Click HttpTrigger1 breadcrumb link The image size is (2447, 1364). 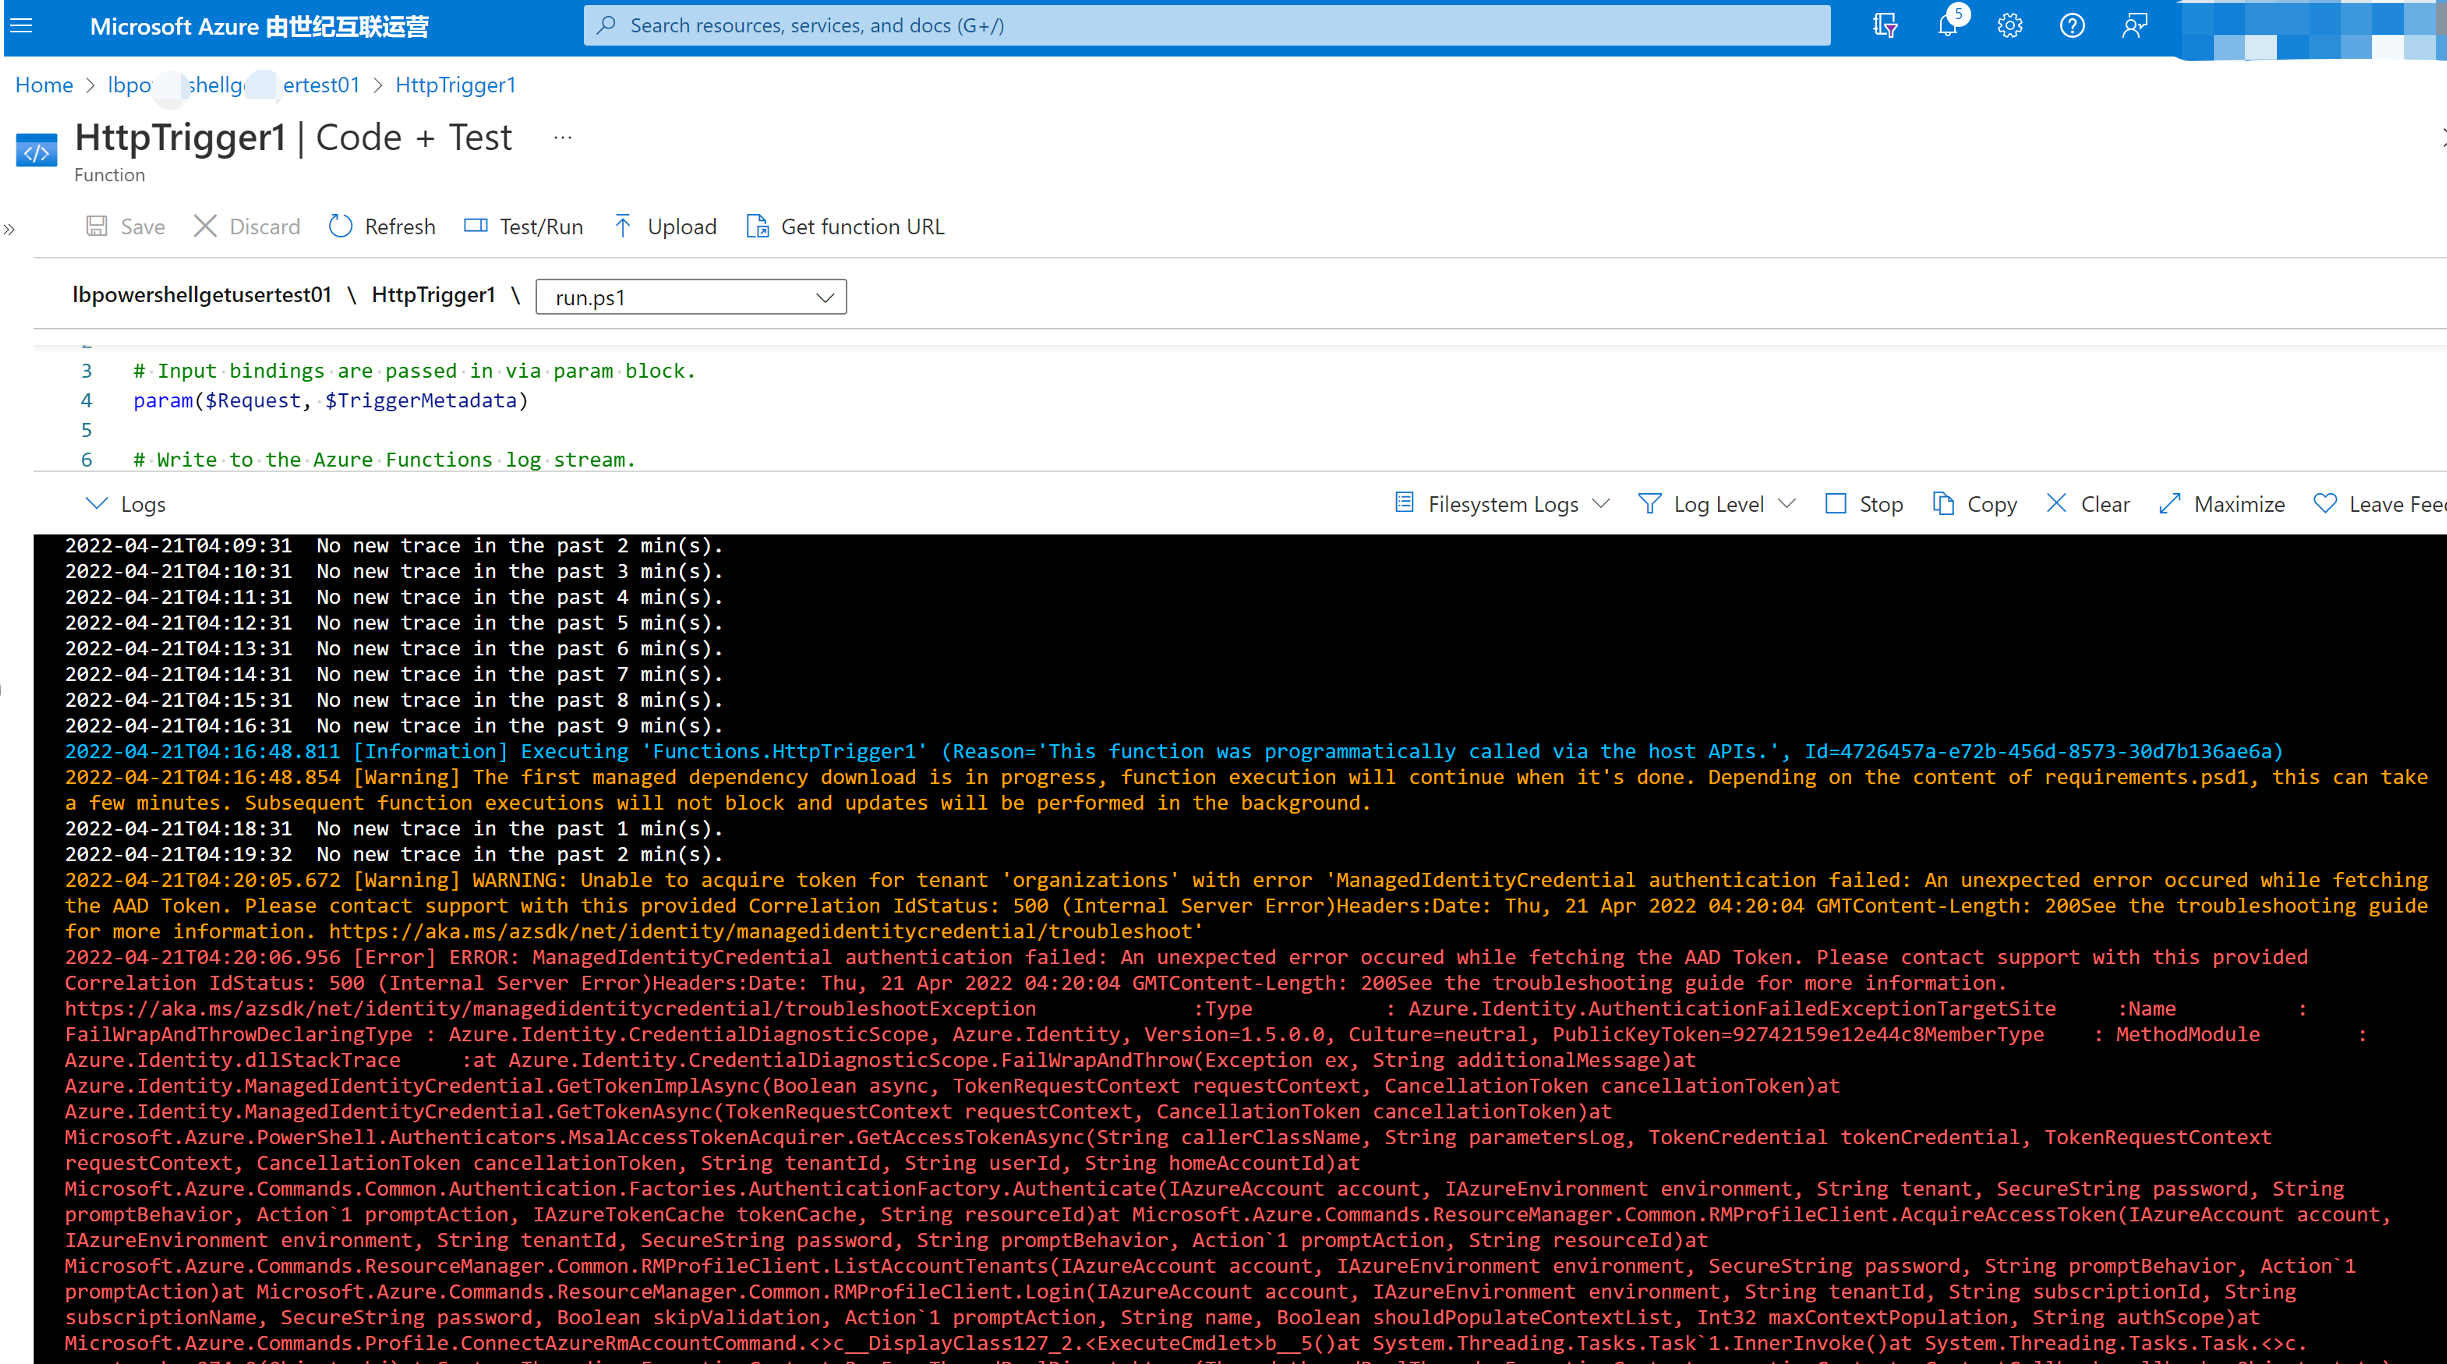click(455, 85)
